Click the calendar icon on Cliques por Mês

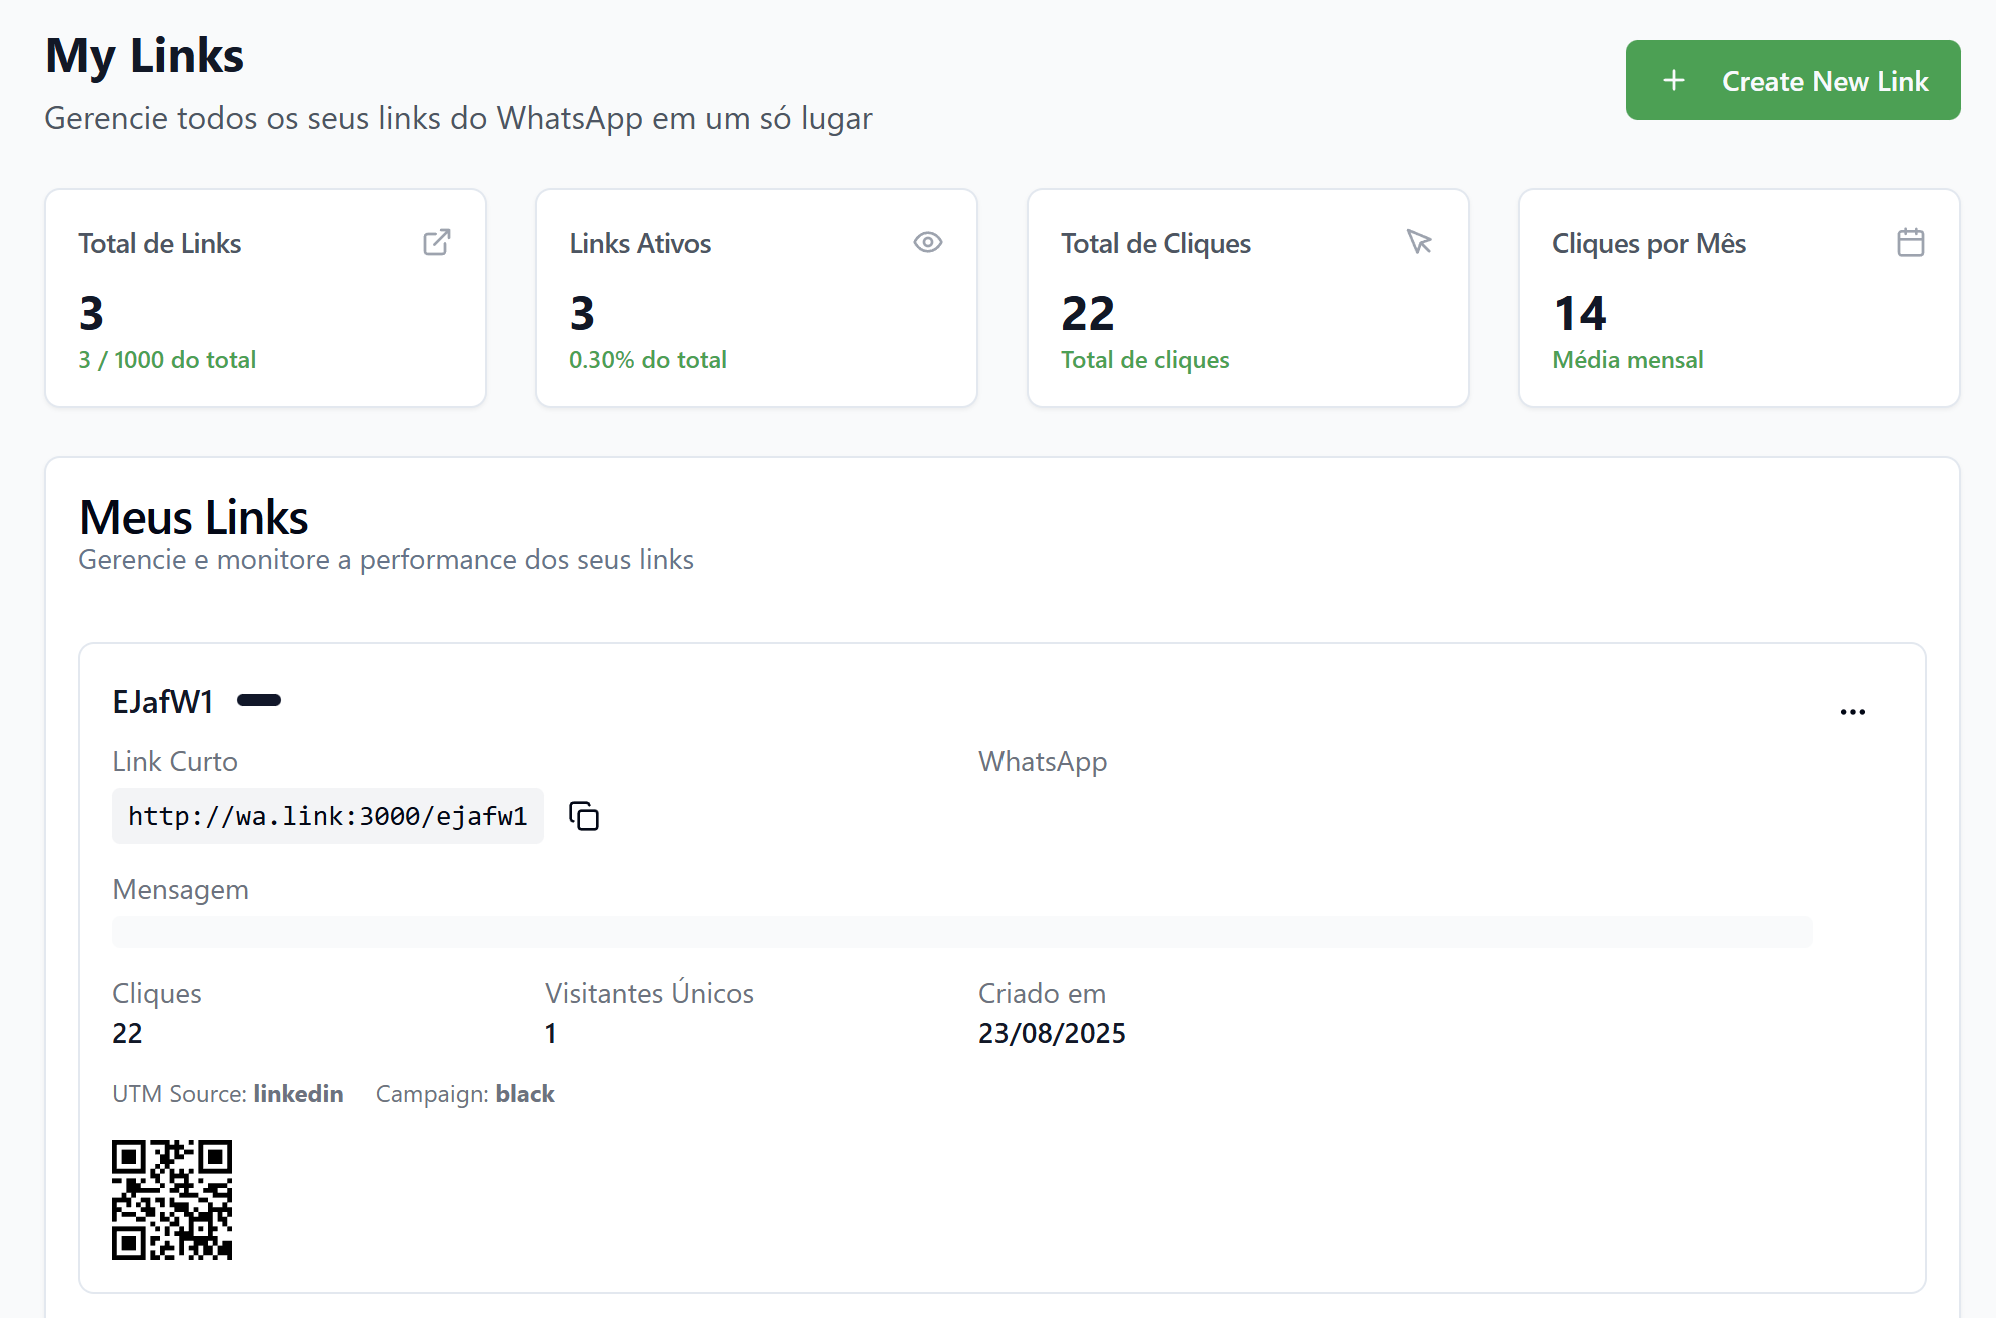1910,242
